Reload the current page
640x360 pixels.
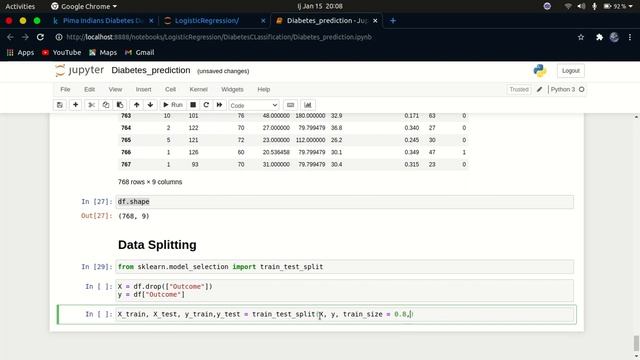(40, 37)
